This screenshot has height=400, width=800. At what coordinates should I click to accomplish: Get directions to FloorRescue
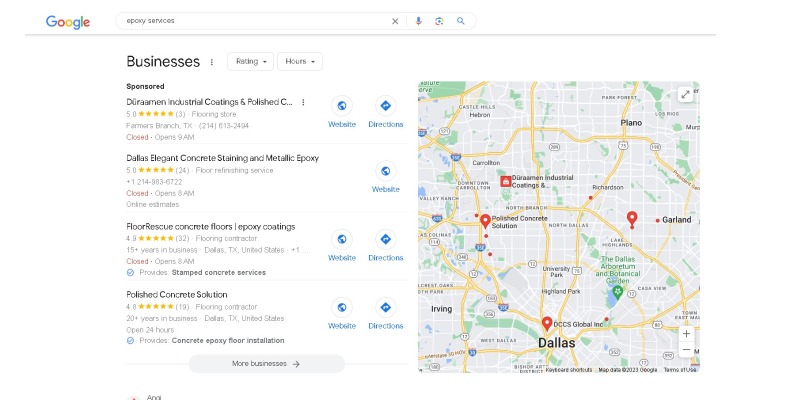(x=386, y=239)
